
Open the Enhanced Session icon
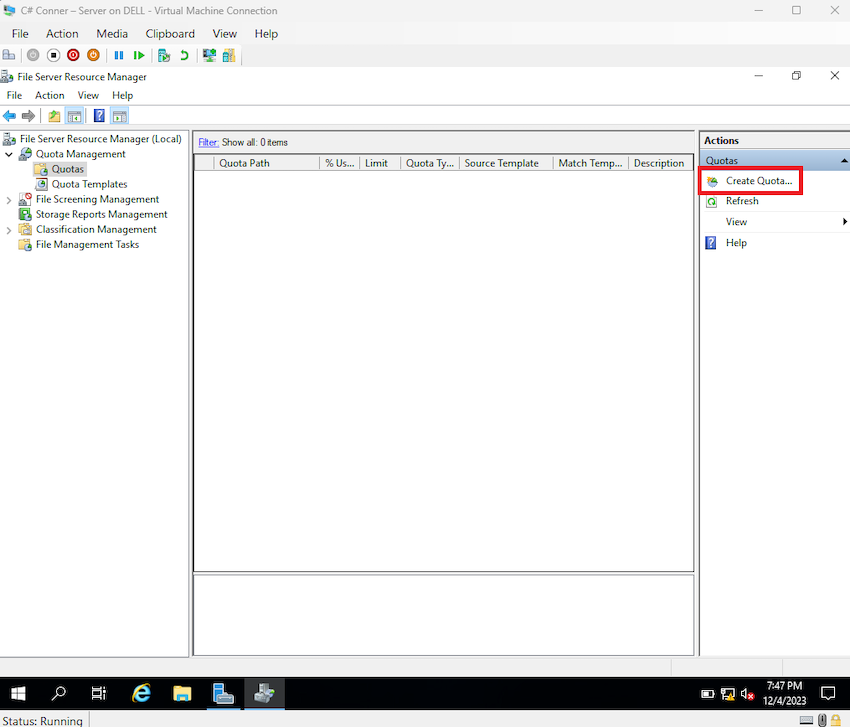tap(208, 55)
